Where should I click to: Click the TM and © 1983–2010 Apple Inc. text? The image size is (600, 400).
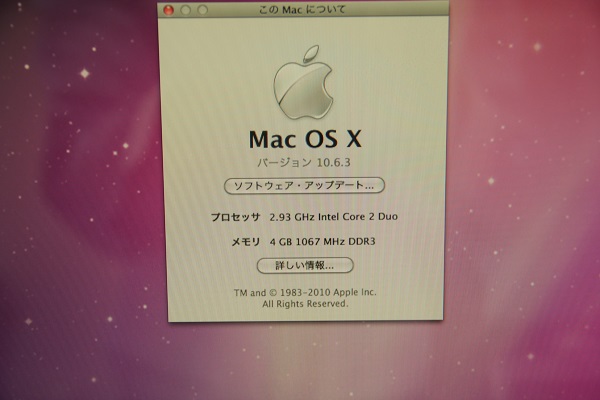tap(305, 292)
